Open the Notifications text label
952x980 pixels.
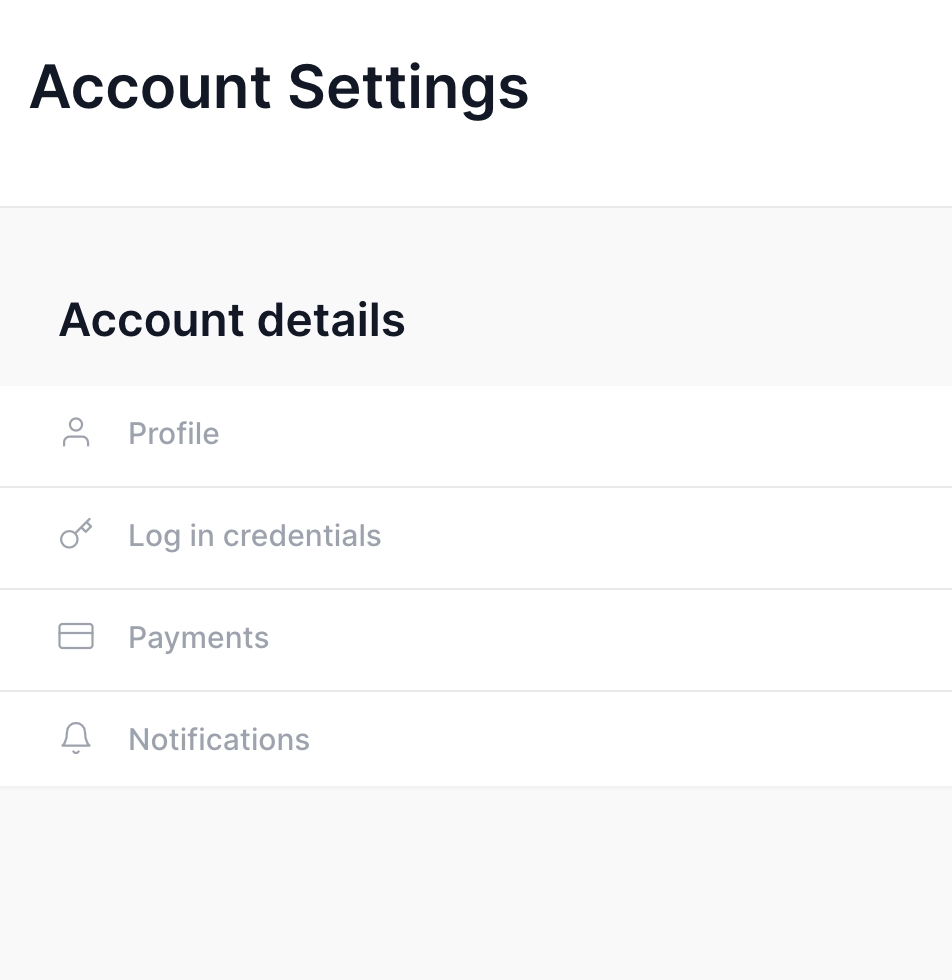point(218,740)
